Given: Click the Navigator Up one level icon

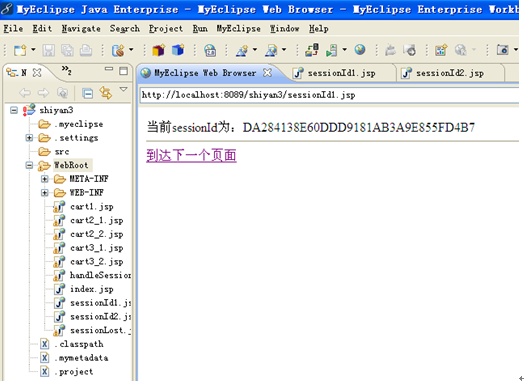Looking at the screenshot, I should pos(62,93).
